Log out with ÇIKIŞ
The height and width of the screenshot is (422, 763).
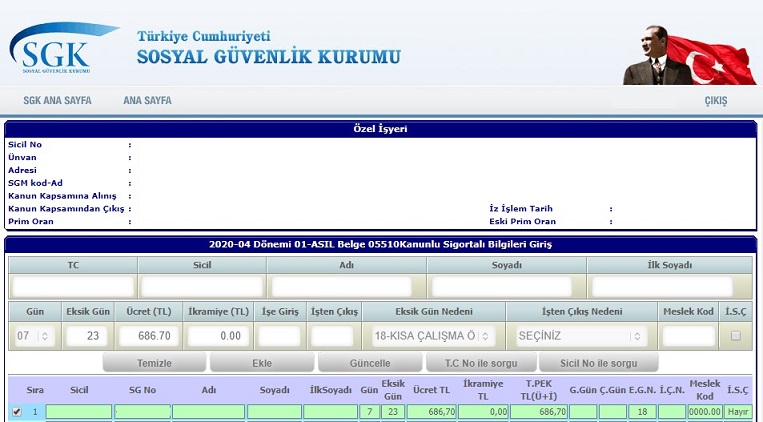point(716,101)
